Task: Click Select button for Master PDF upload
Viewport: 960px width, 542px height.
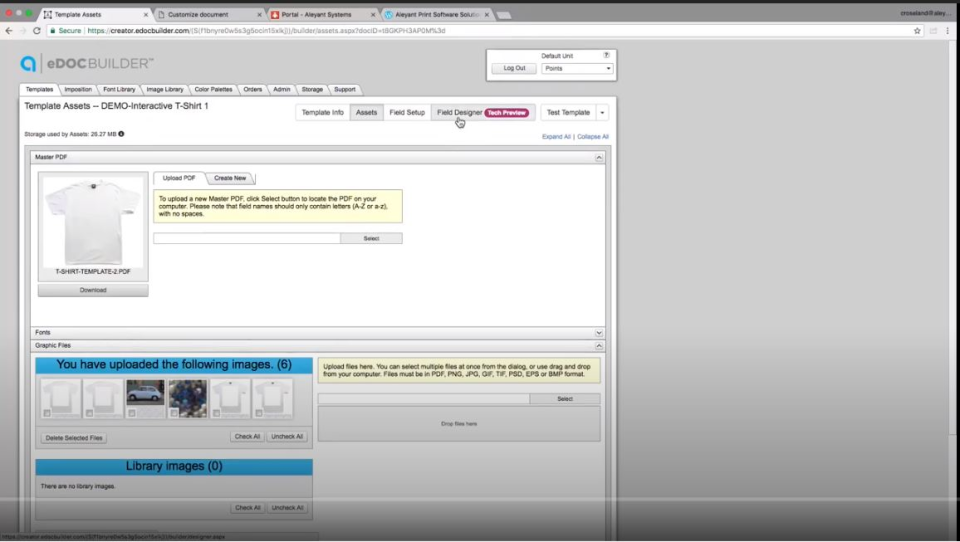Action: (x=371, y=238)
